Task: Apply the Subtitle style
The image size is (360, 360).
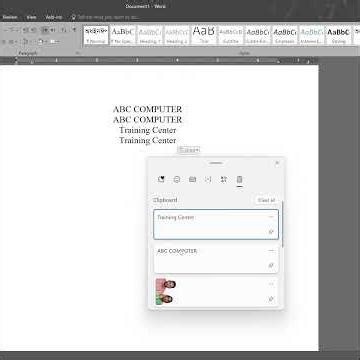Action: point(231,35)
